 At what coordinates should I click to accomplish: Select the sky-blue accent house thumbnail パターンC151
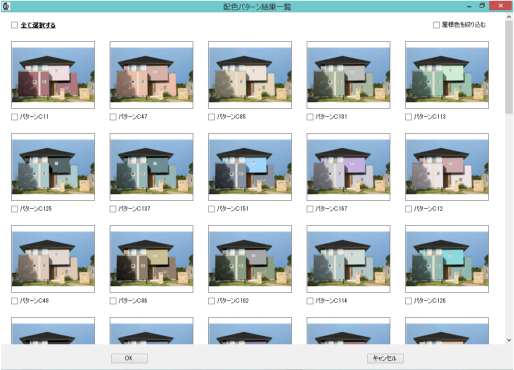pos(250,167)
